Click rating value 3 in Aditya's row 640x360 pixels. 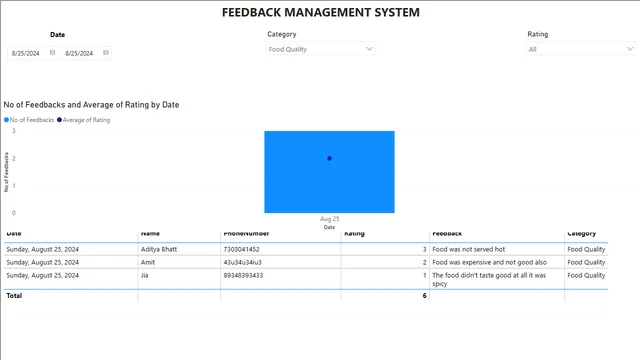pos(424,249)
